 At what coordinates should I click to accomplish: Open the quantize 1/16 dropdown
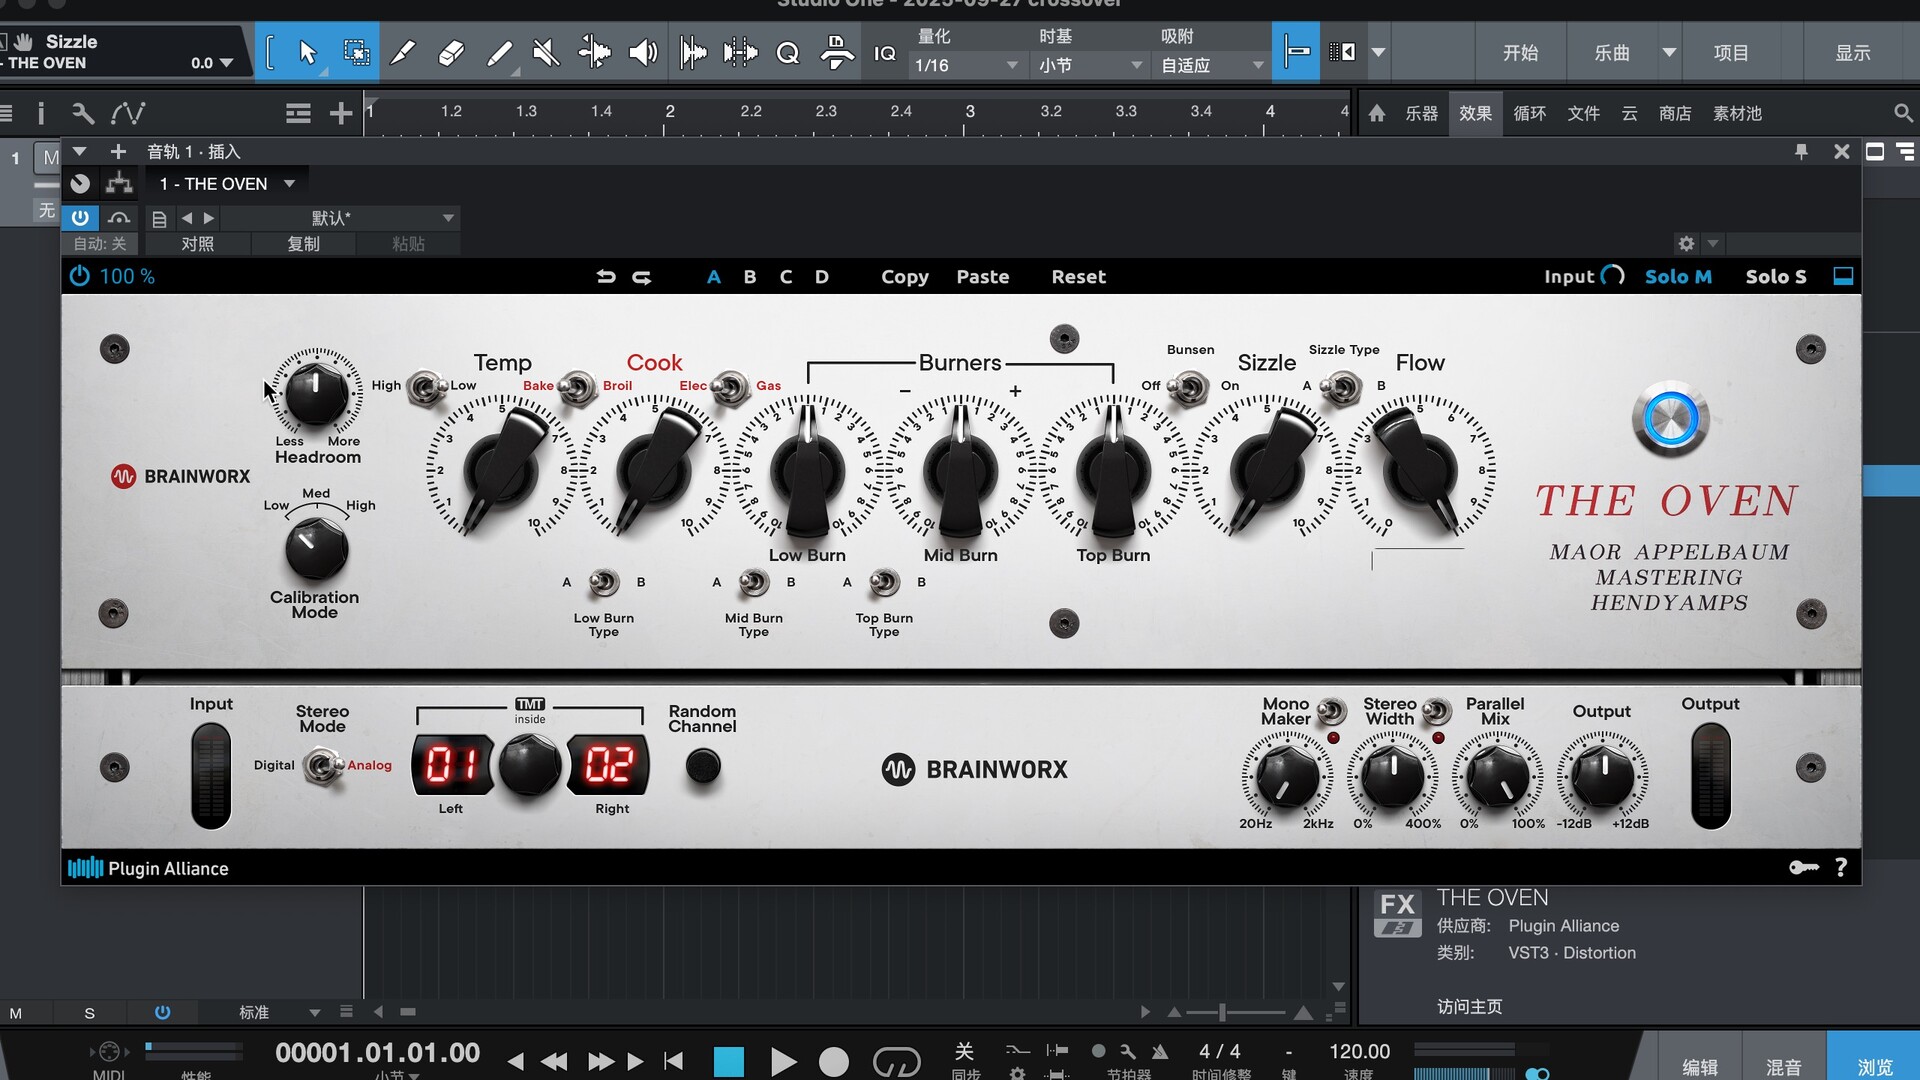966,65
